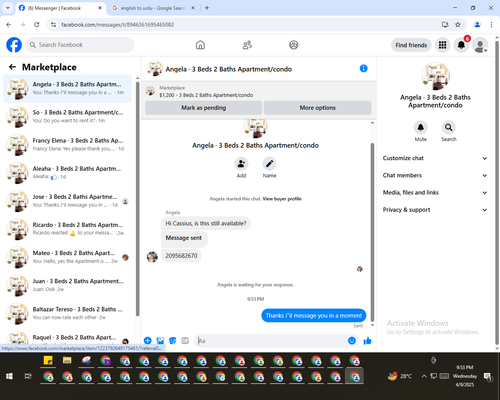Open Mateo conversation
The height and width of the screenshot is (400, 500).
coord(67,257)
